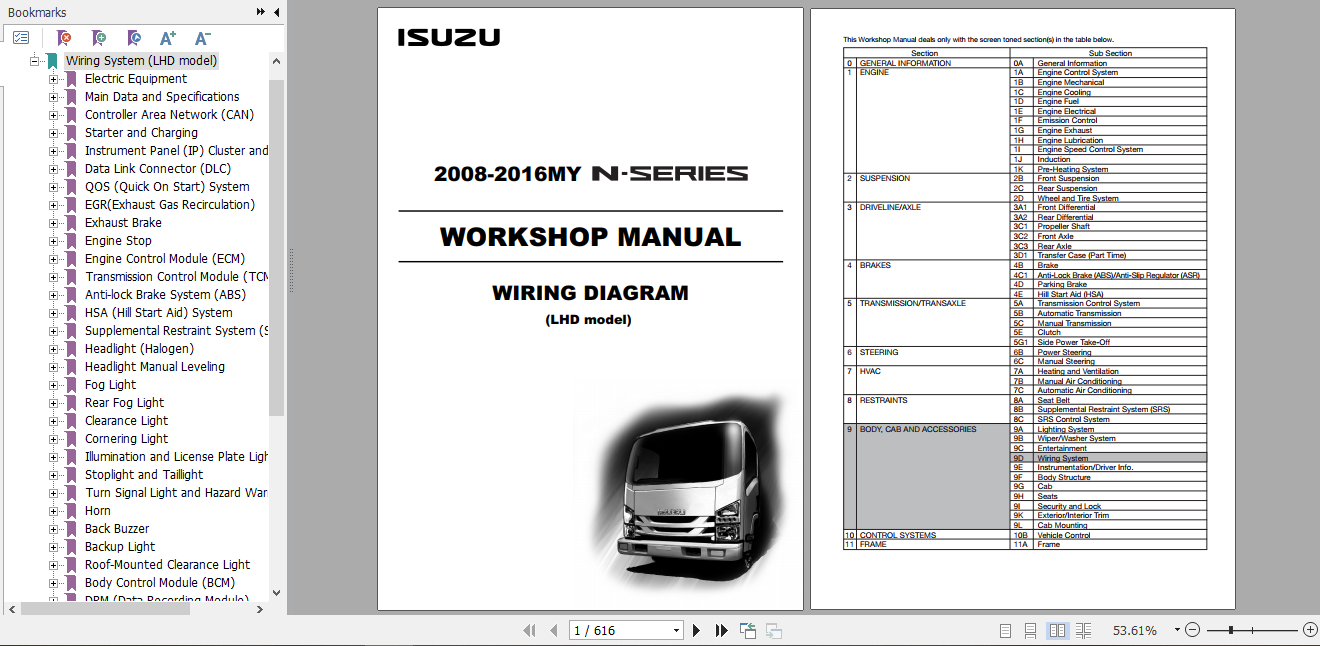Click the Wiring System row in table

(1109, 458)
